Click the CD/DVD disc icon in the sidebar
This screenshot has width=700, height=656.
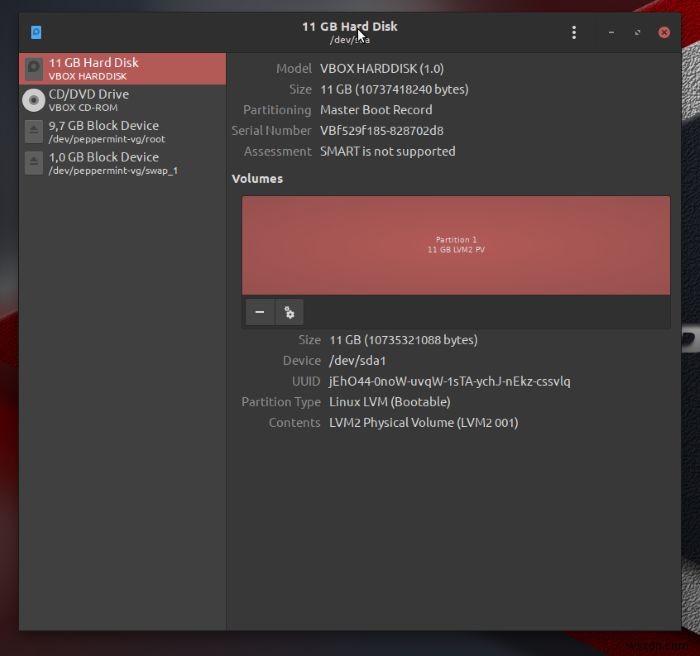[33, 100]
